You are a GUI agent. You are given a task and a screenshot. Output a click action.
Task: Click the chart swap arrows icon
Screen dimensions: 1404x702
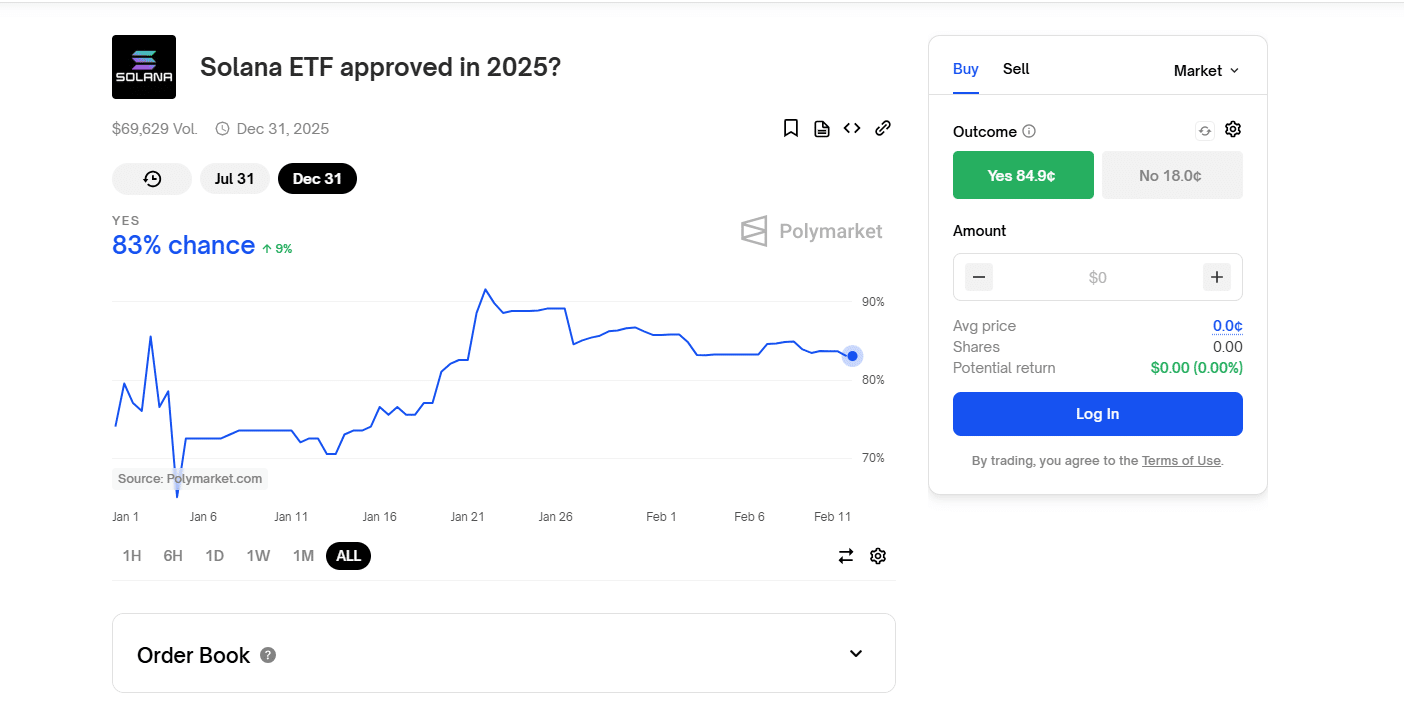846,556
